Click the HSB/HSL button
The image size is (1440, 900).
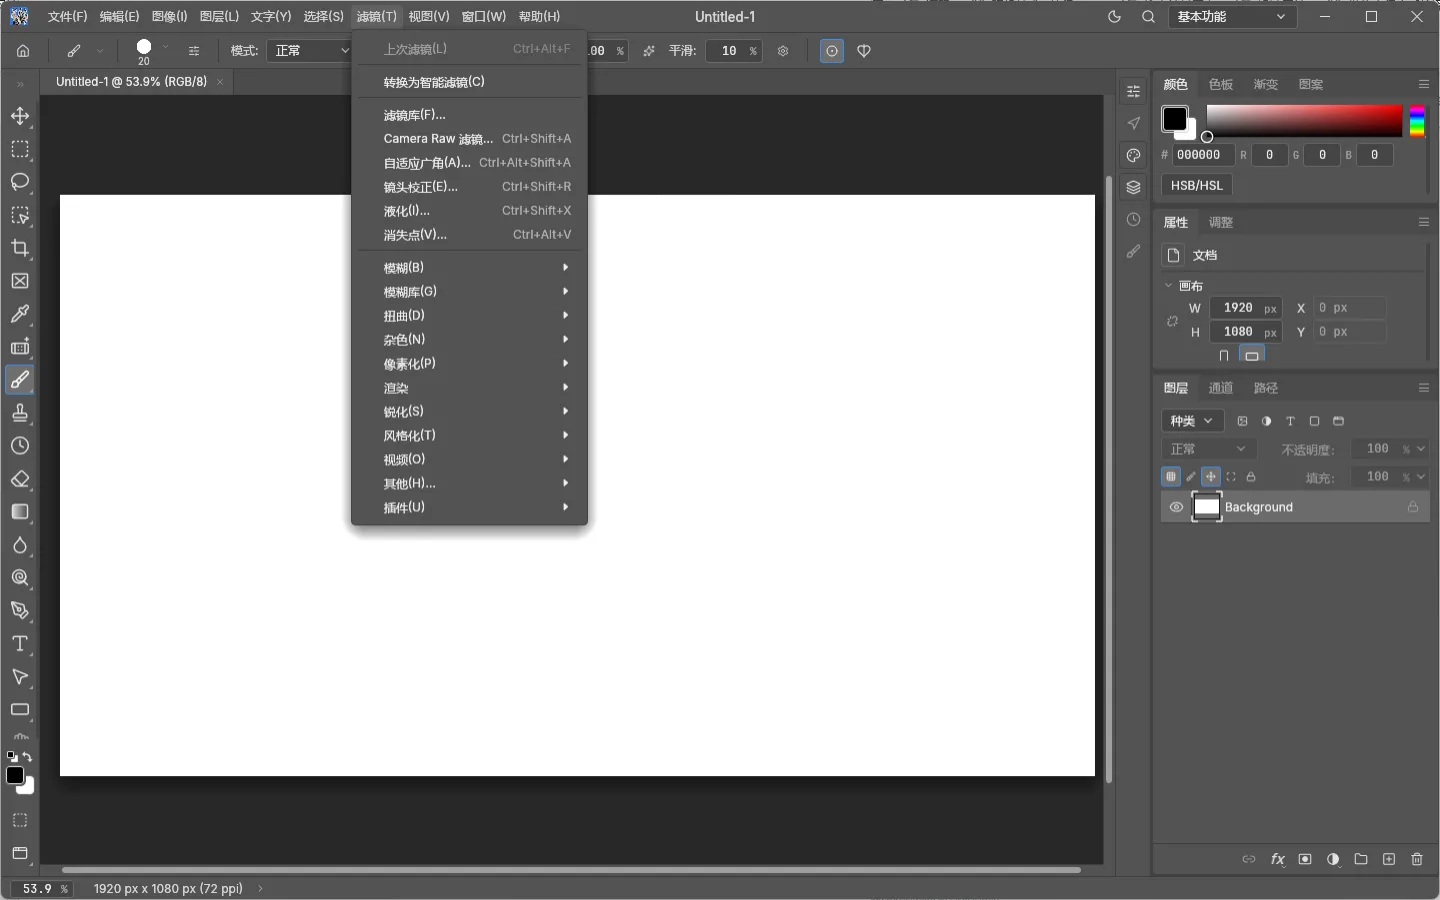point(1197,185)
